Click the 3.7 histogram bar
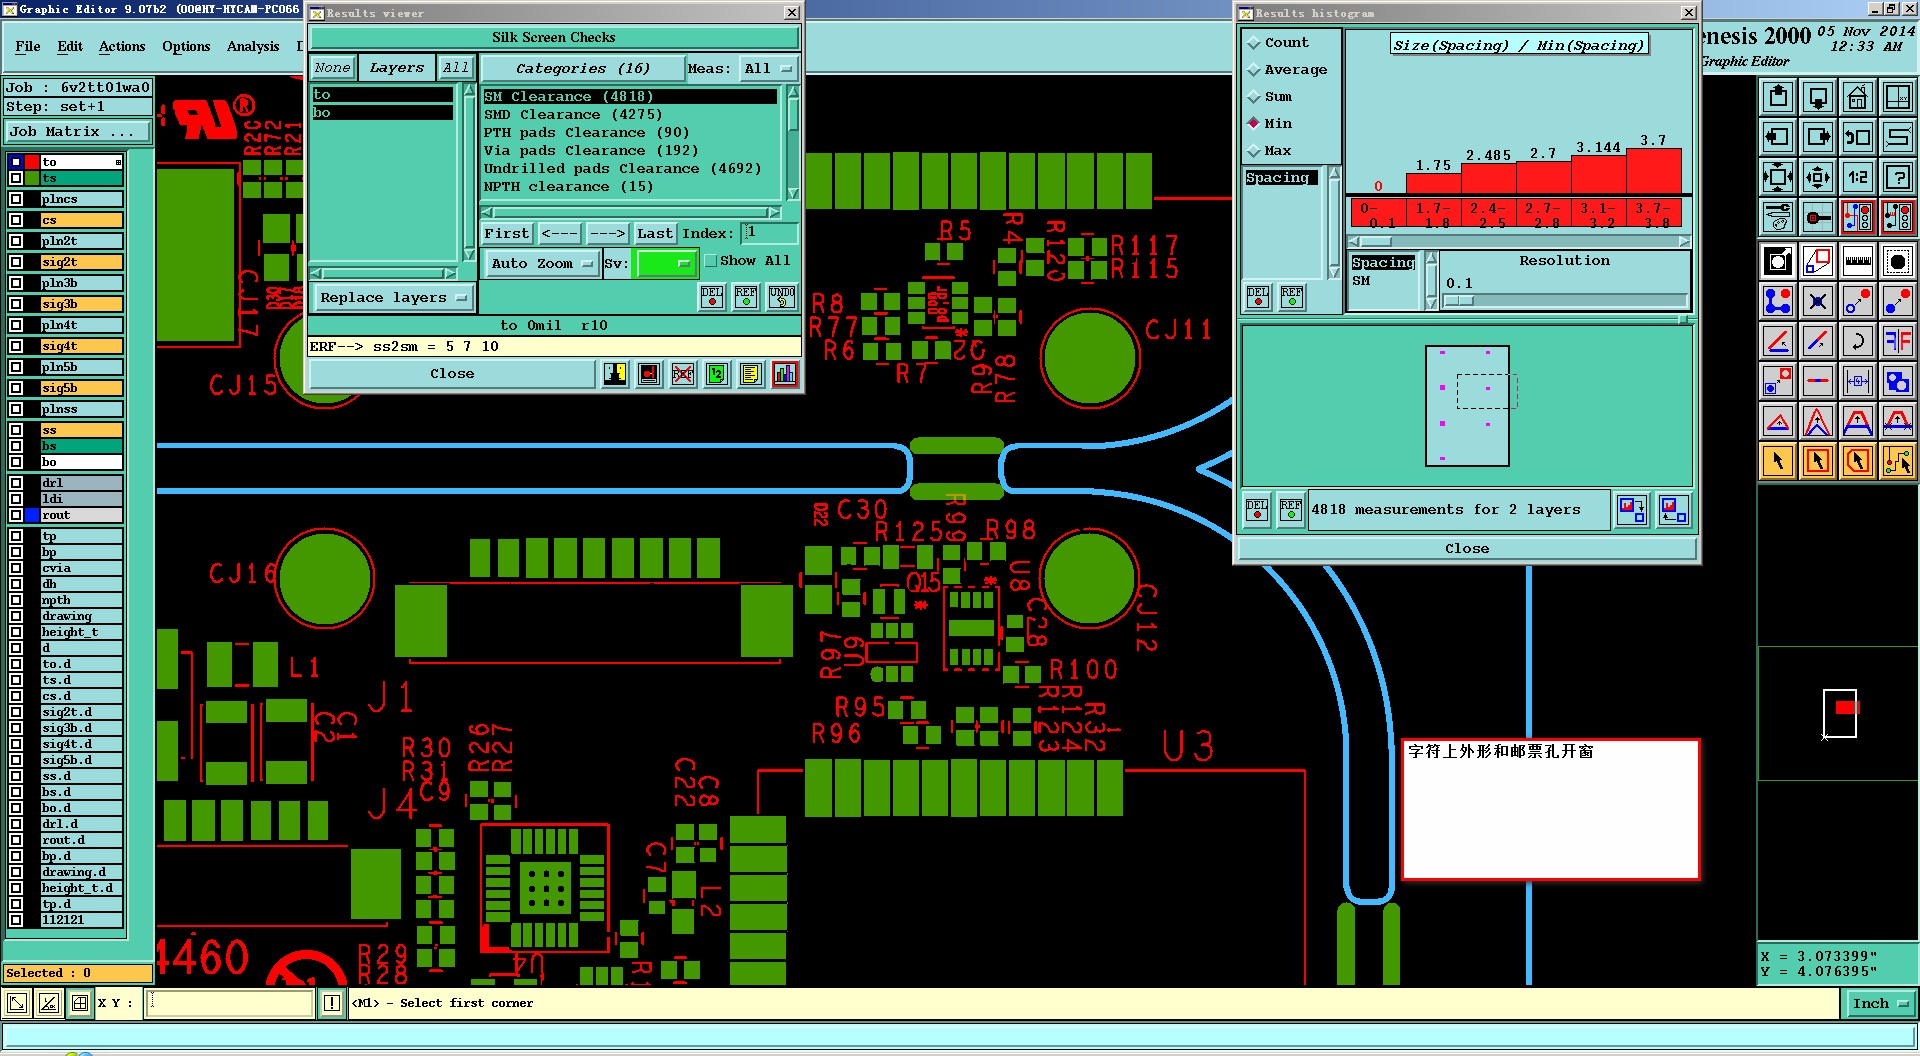1920x1056 pixels. 1653,171
